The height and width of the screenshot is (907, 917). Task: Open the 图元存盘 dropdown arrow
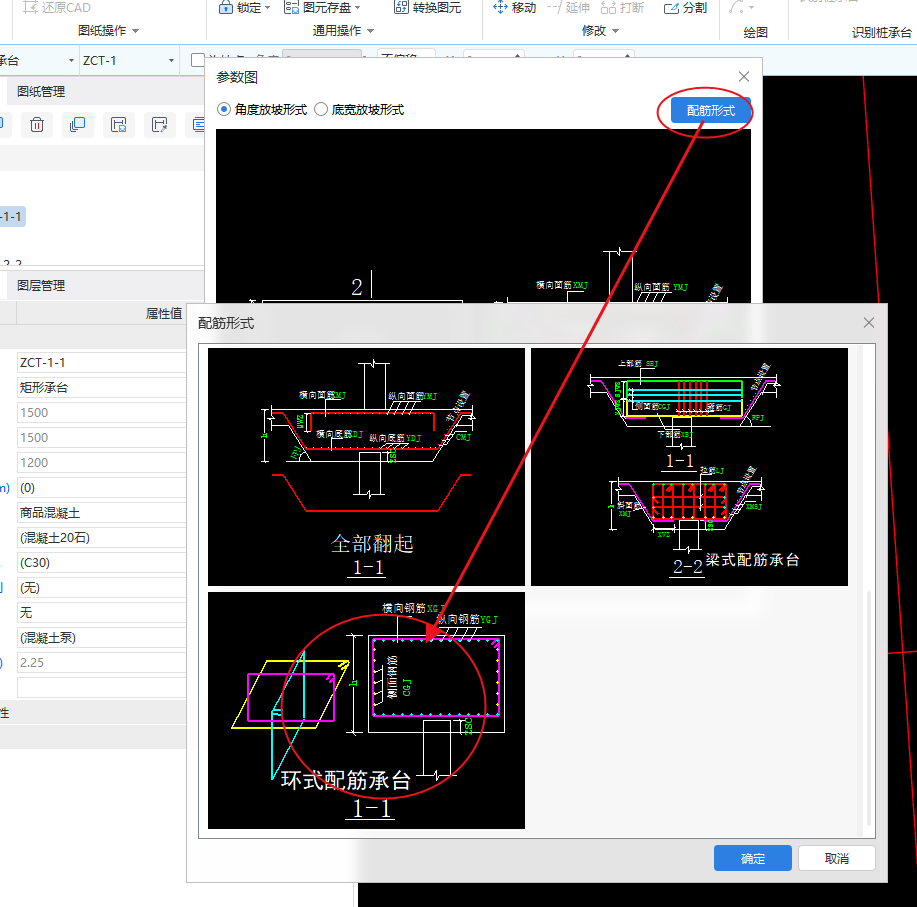point(357,8)
